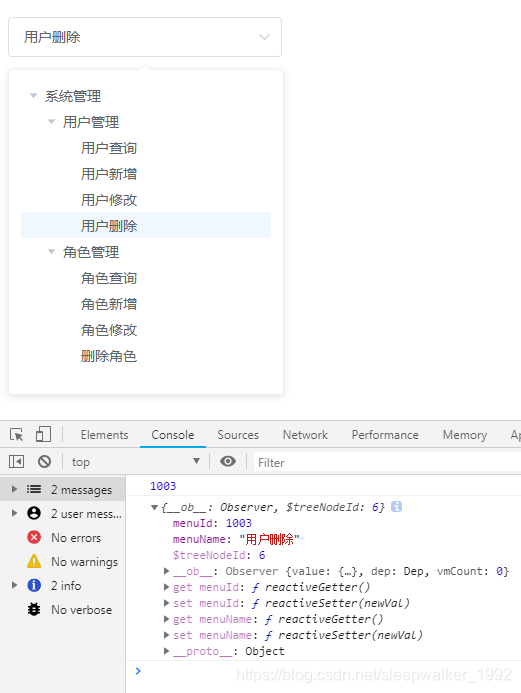
Task: Expand the set menuId reactiveSetter entry
Action: (x=167, y=603)
